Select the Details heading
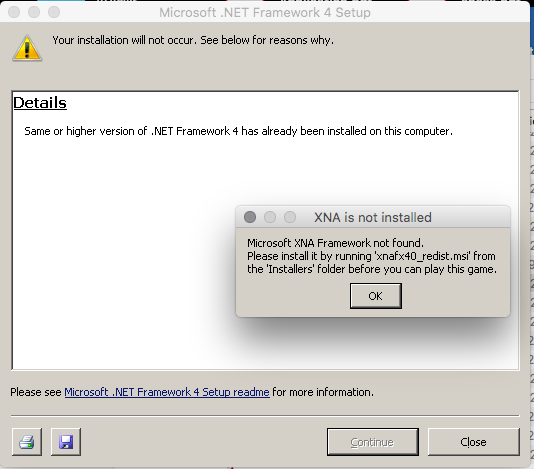Image resolution: width=534 pixels, height=469 pixels. [40, 103]
